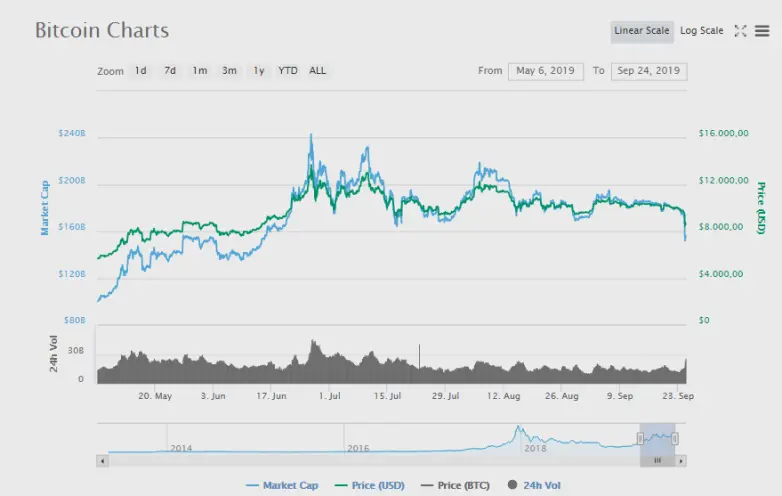Image resolution: width=782 pixels, height=496 pixels.
Task: Grab the navigator left range handle
Action: [640, 439]
